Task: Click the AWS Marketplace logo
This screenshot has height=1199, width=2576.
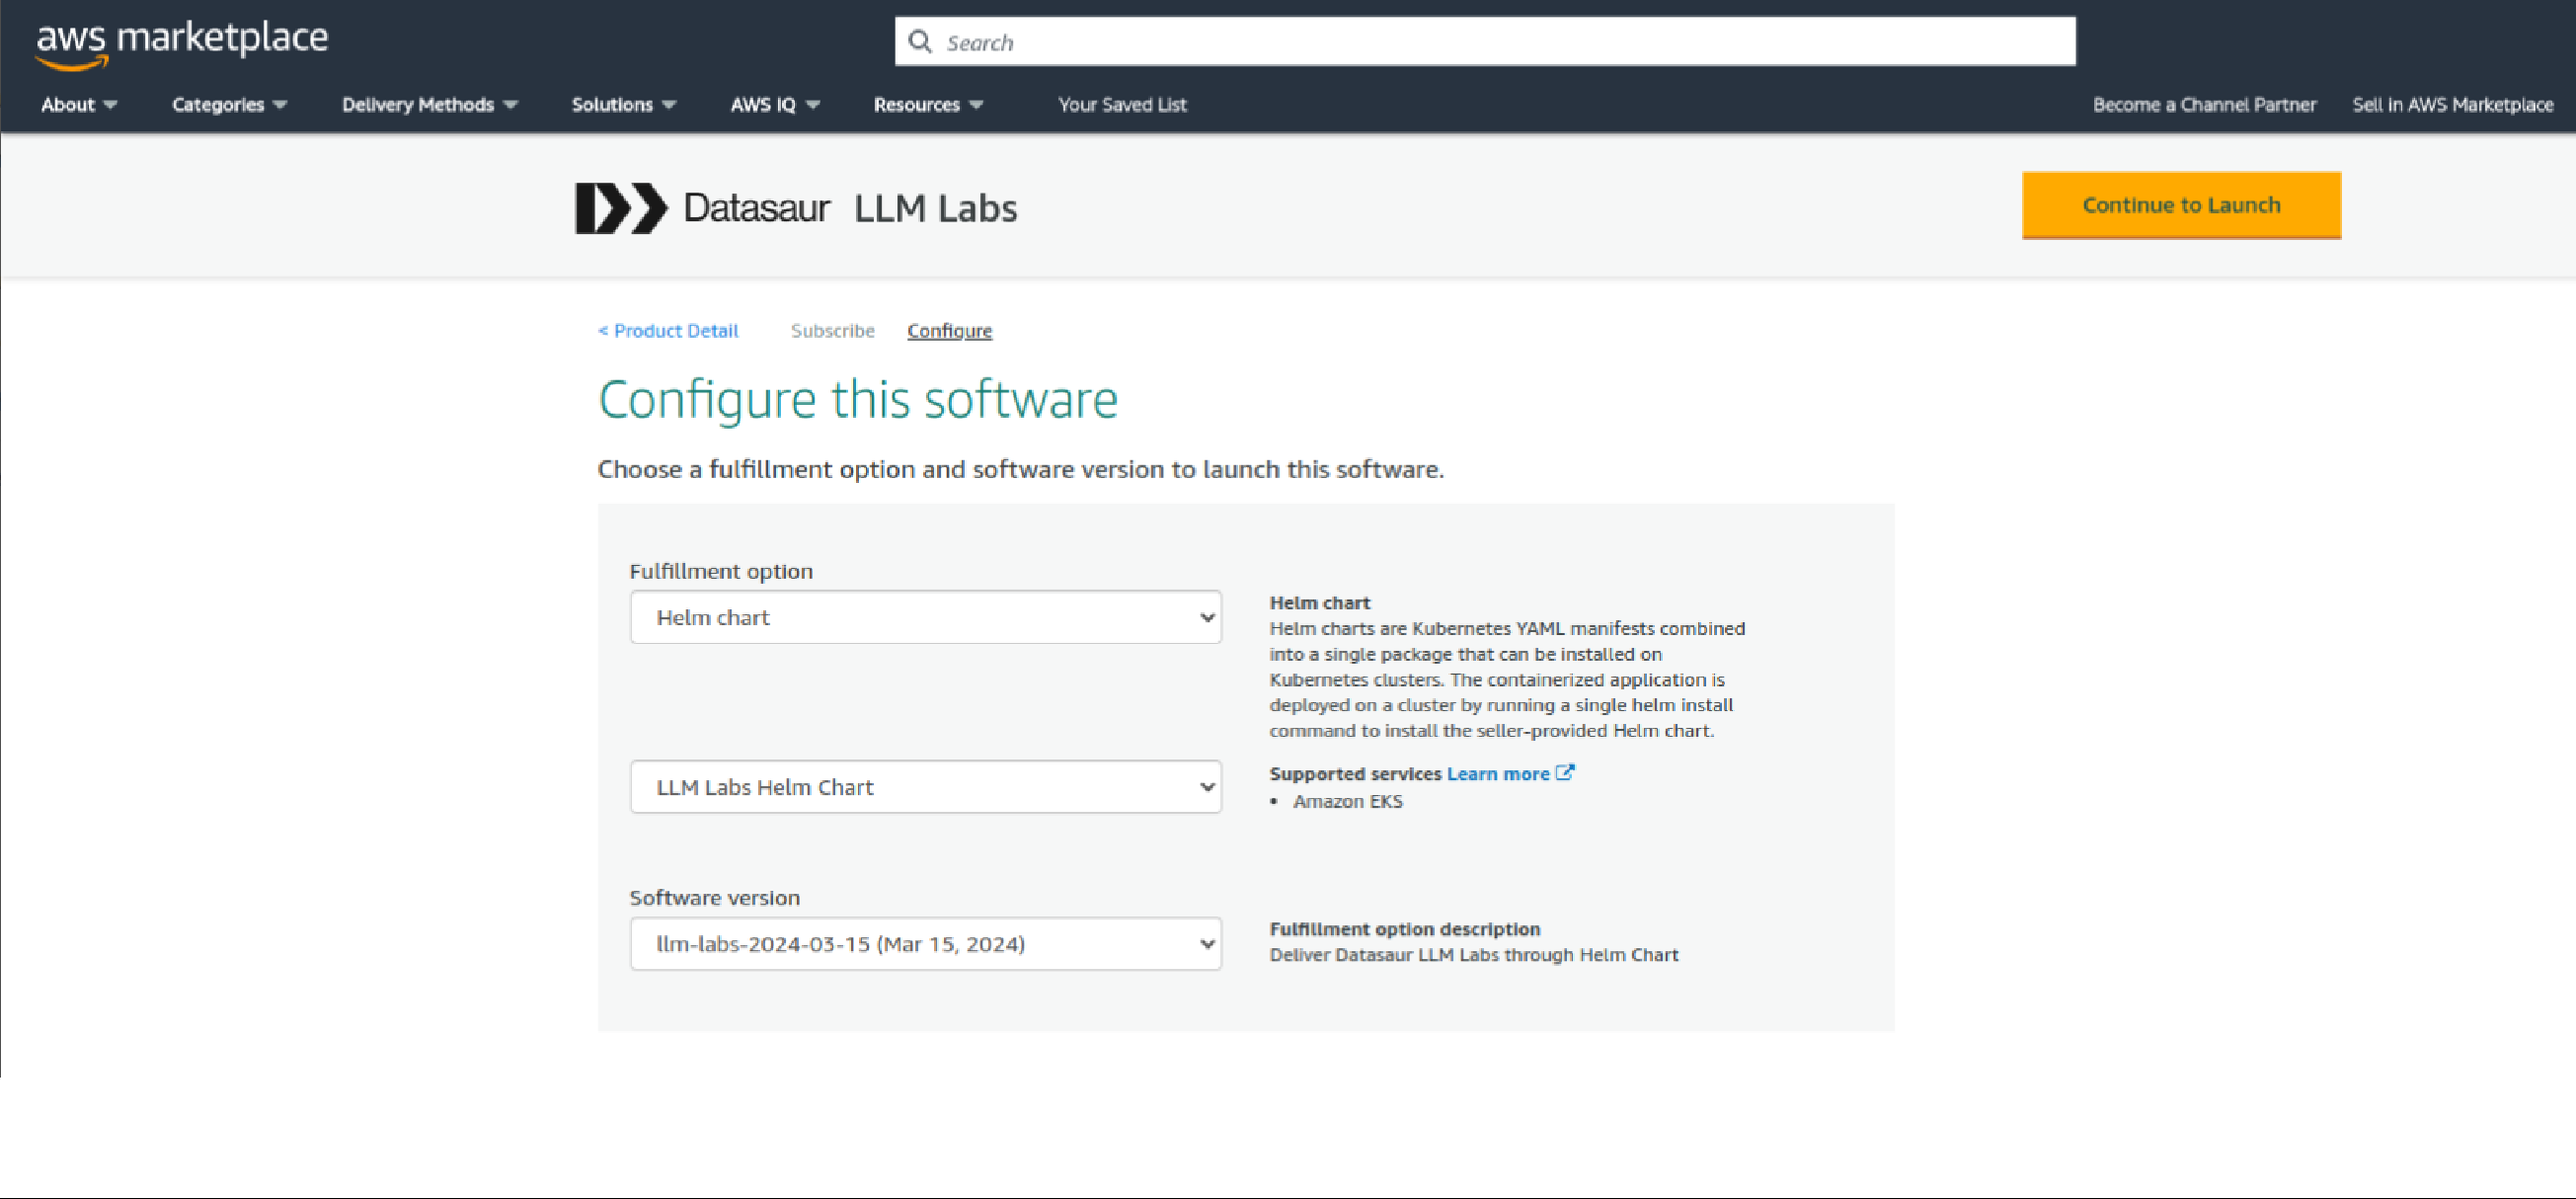Action: pos(181,43)
